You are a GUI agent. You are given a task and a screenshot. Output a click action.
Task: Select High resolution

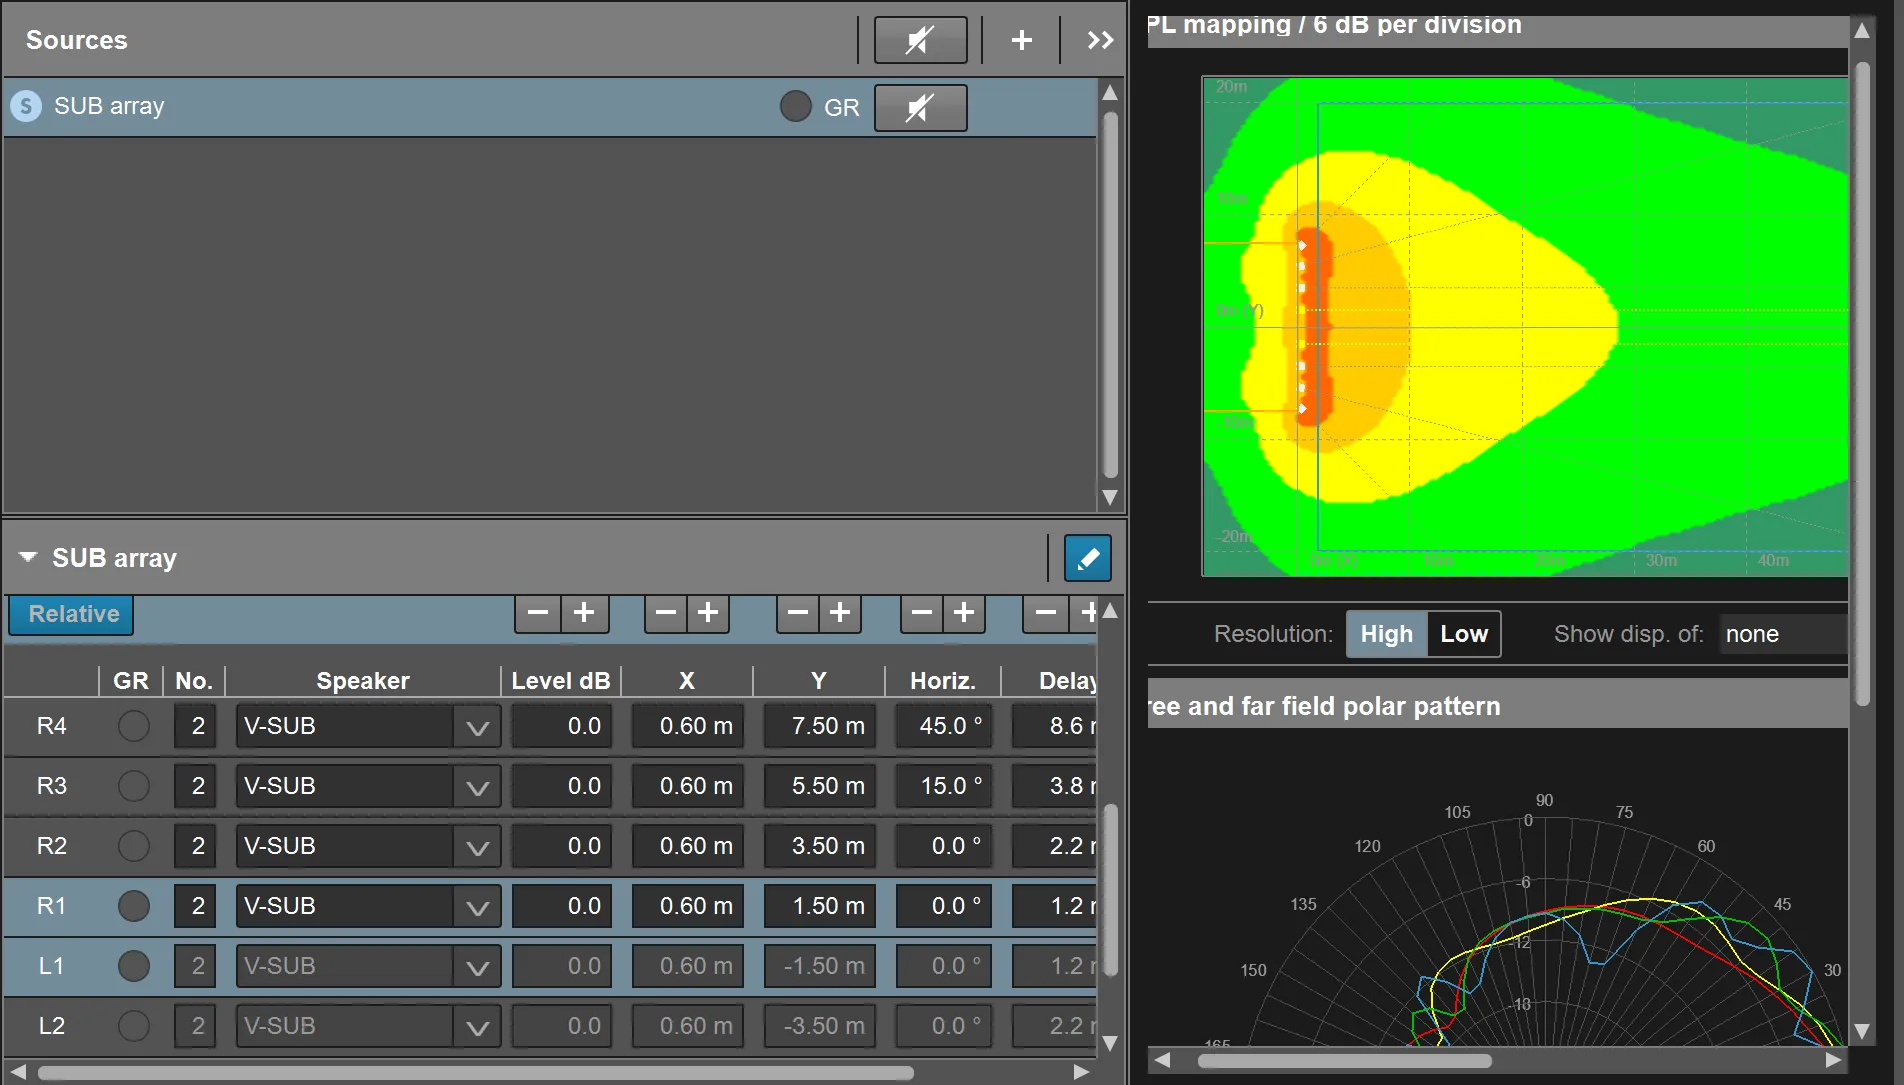pos(1386,634)
